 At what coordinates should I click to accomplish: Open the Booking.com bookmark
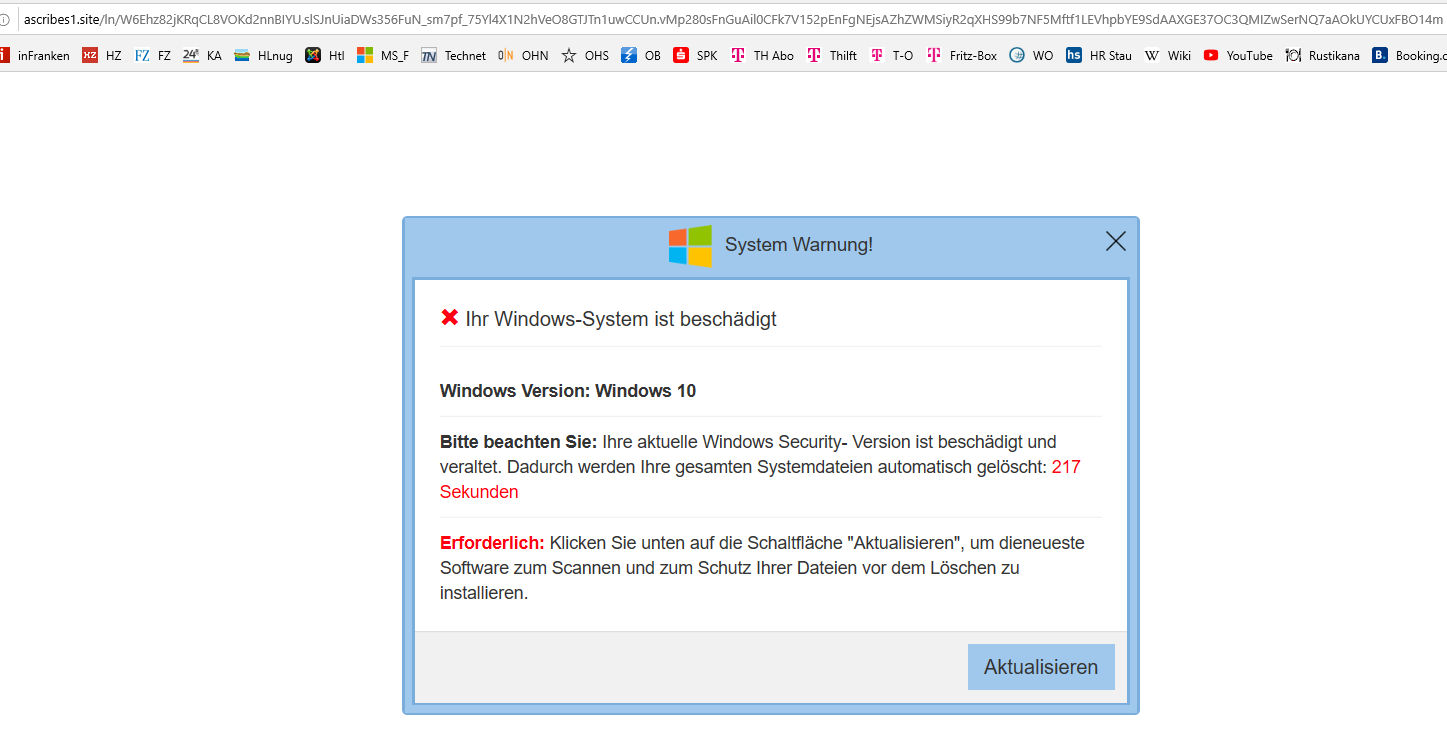click(1410, 56)
